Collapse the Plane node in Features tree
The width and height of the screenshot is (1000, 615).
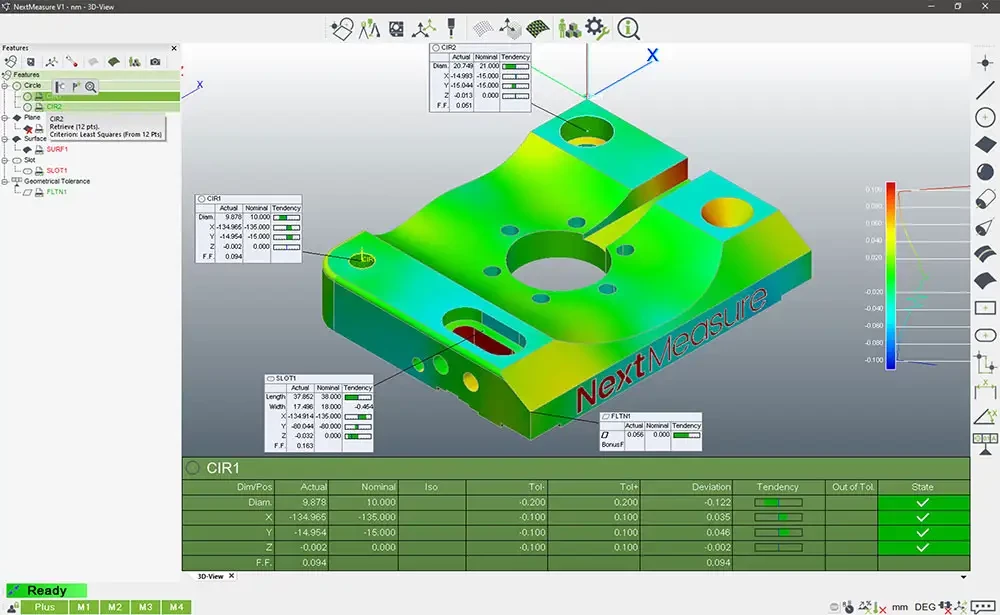coord(5,117)
